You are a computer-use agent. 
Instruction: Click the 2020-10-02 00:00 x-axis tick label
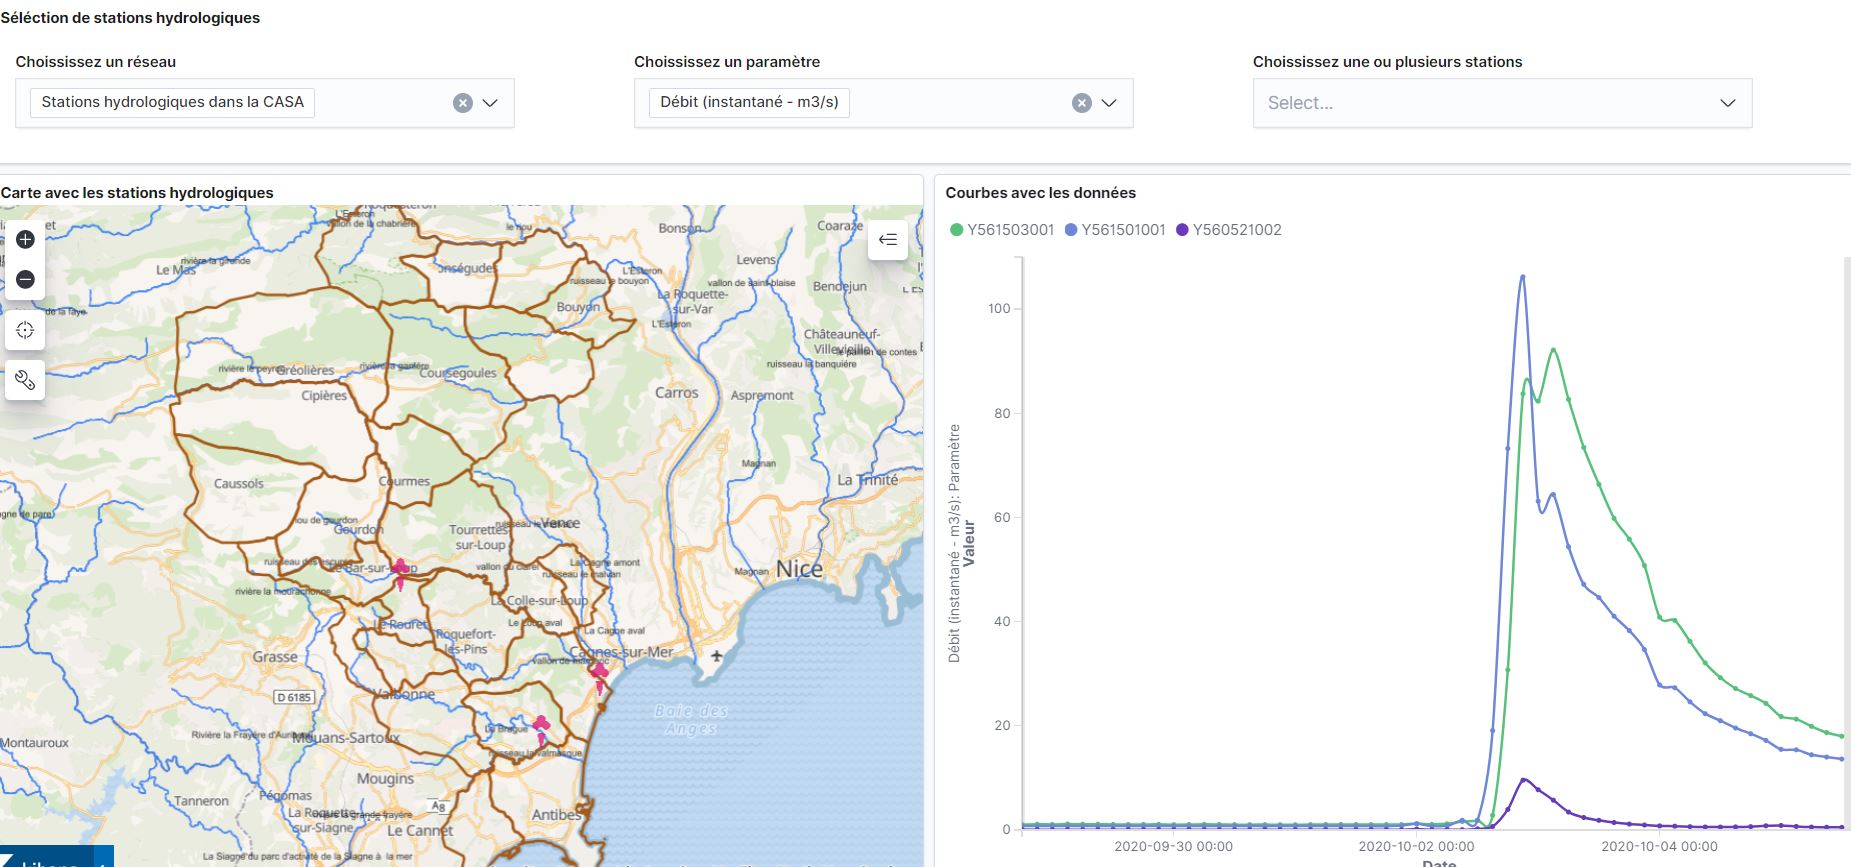click(1416, 846)
